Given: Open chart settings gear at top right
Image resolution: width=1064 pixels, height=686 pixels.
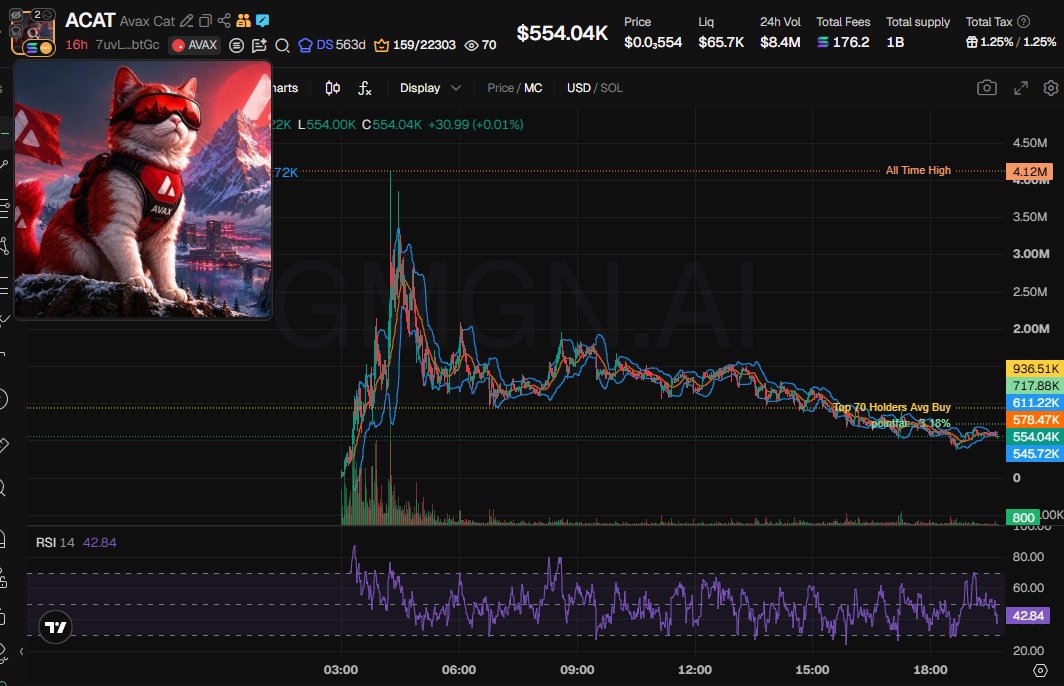Looking at the screenshot, I should pyautogui.click(x=1050, y=88).
